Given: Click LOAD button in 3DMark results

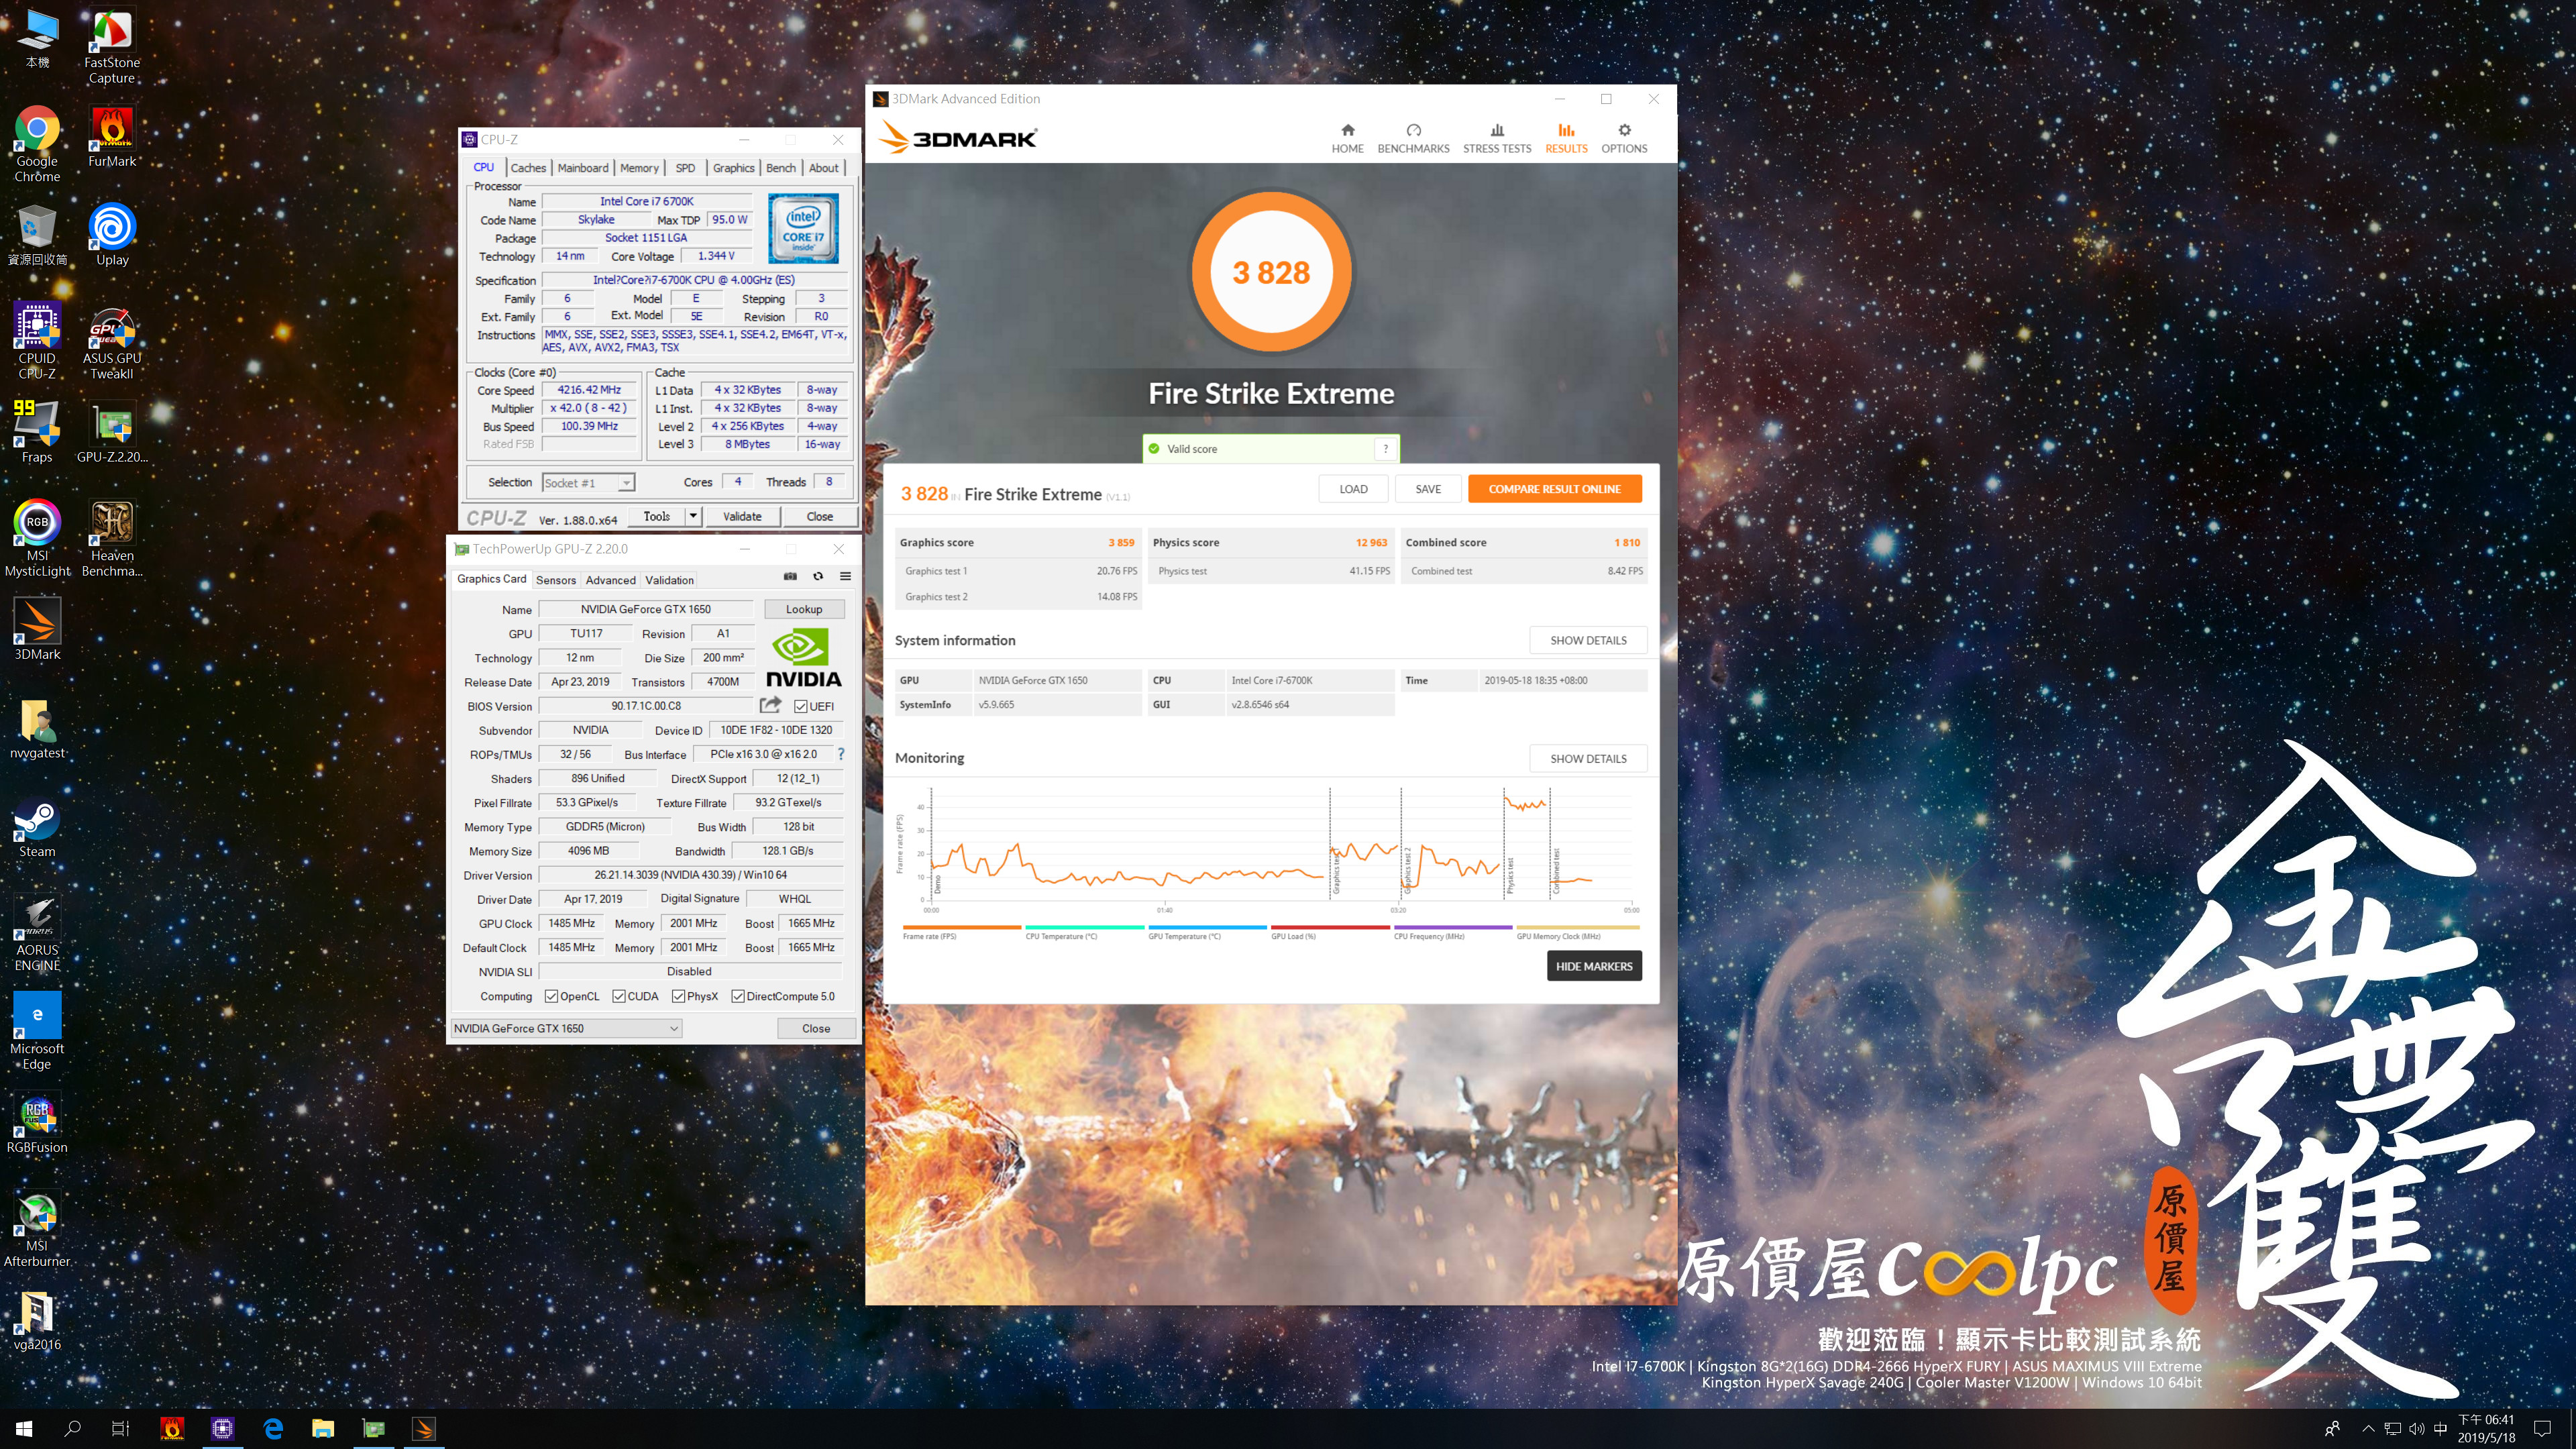Looking at the screenshot, I should [x=1353, y=489].
